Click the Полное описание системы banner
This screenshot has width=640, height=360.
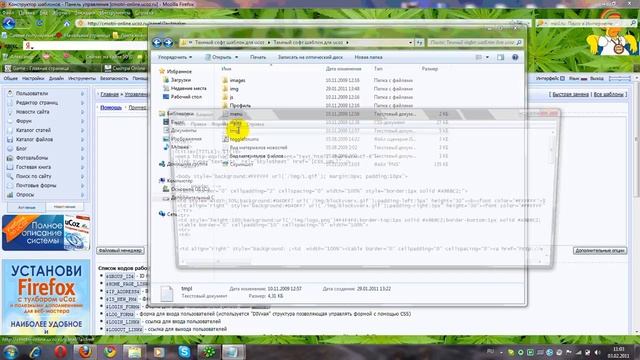(x=46, y=232)
